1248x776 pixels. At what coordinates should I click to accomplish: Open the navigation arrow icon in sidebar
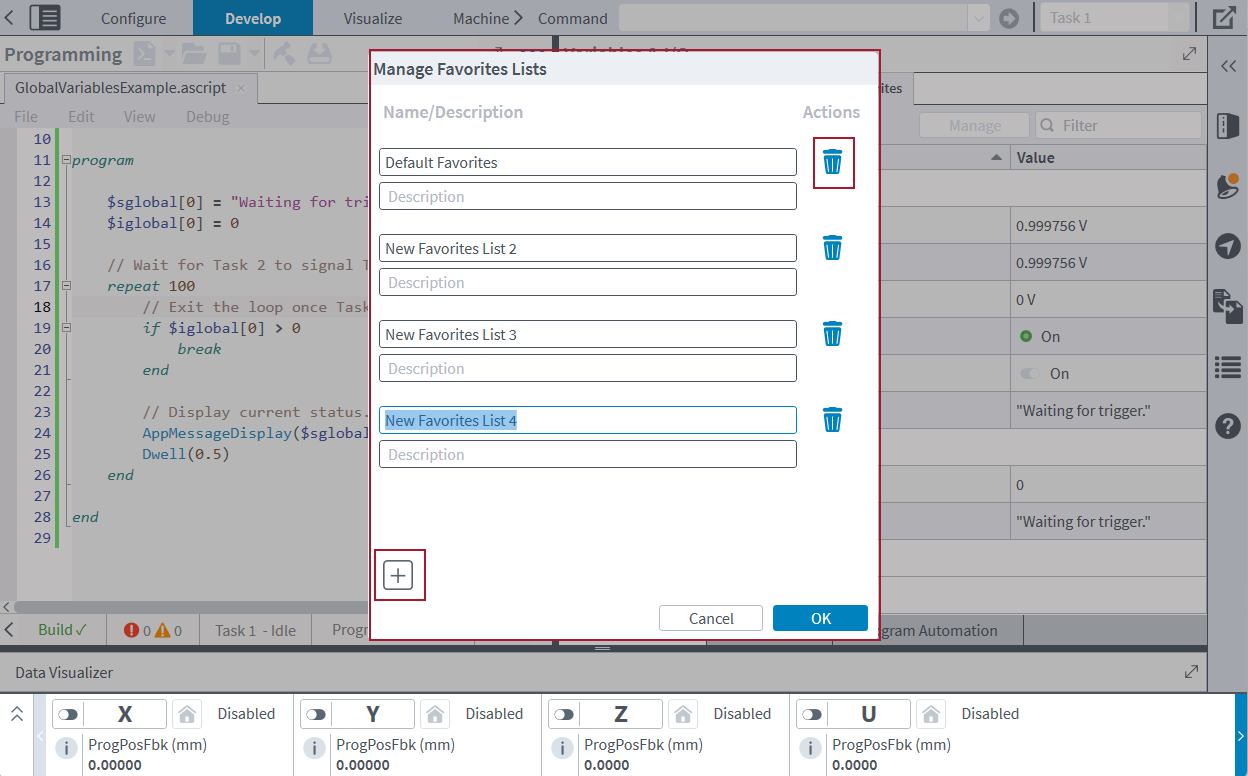tap(1227, 246)
